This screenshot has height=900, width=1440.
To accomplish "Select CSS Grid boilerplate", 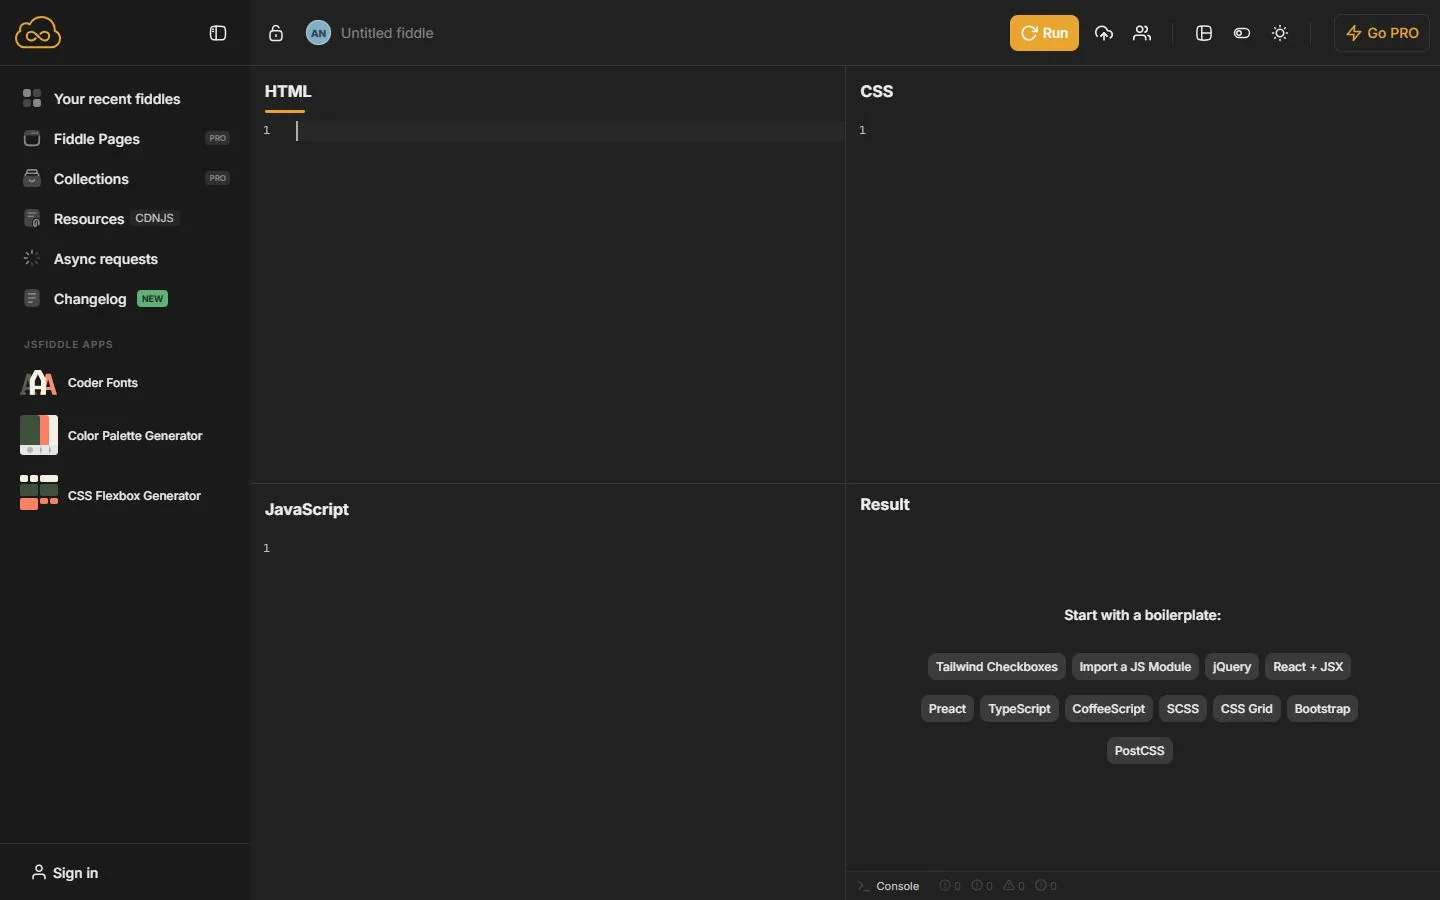I will coord(1247,709).
